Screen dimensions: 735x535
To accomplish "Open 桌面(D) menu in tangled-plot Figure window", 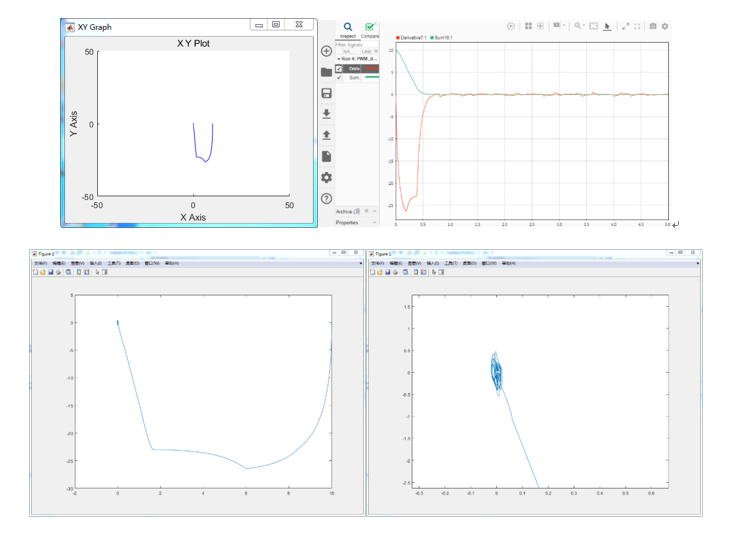I will (470, 263).
